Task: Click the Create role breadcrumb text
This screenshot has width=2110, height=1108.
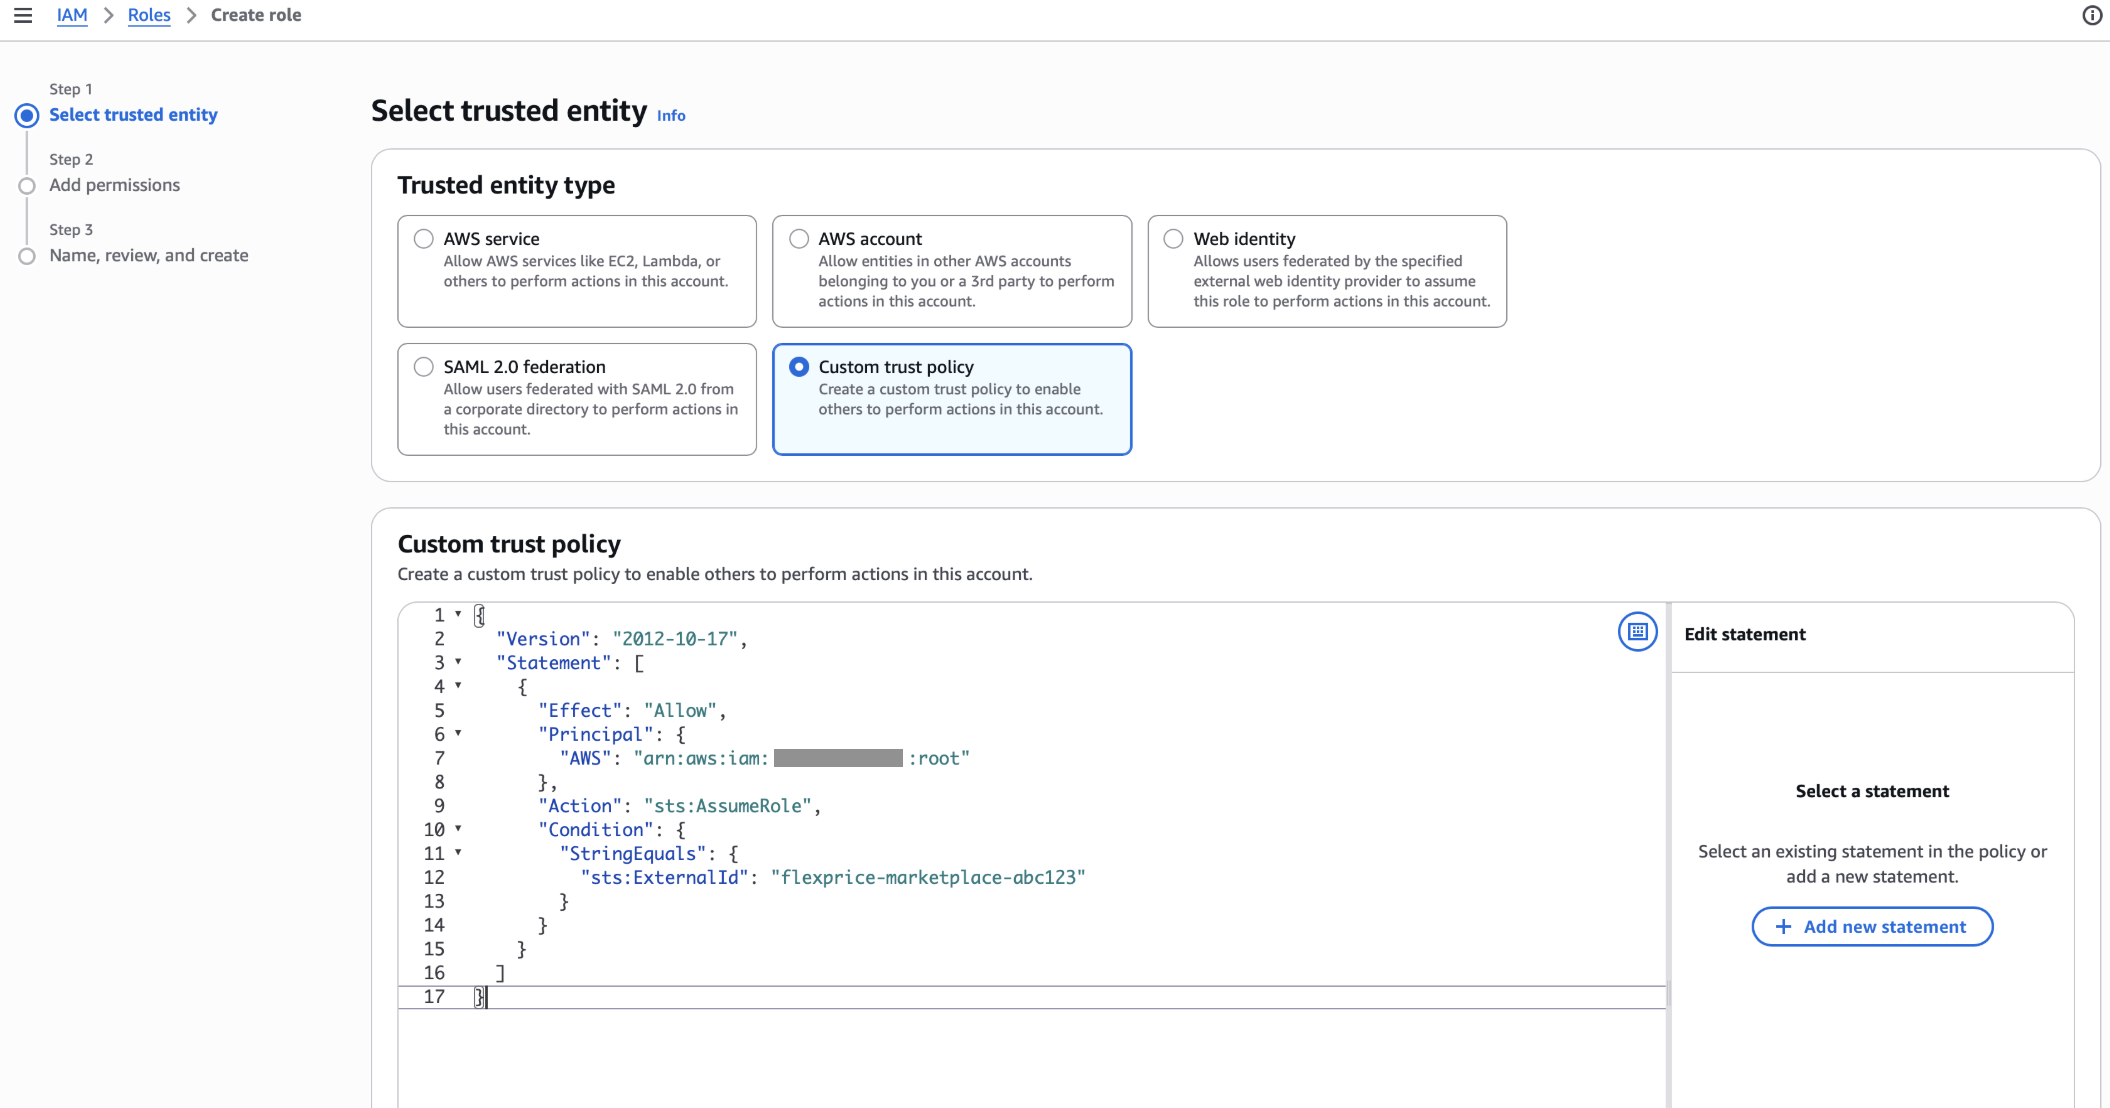Action: tap(256, 15)
